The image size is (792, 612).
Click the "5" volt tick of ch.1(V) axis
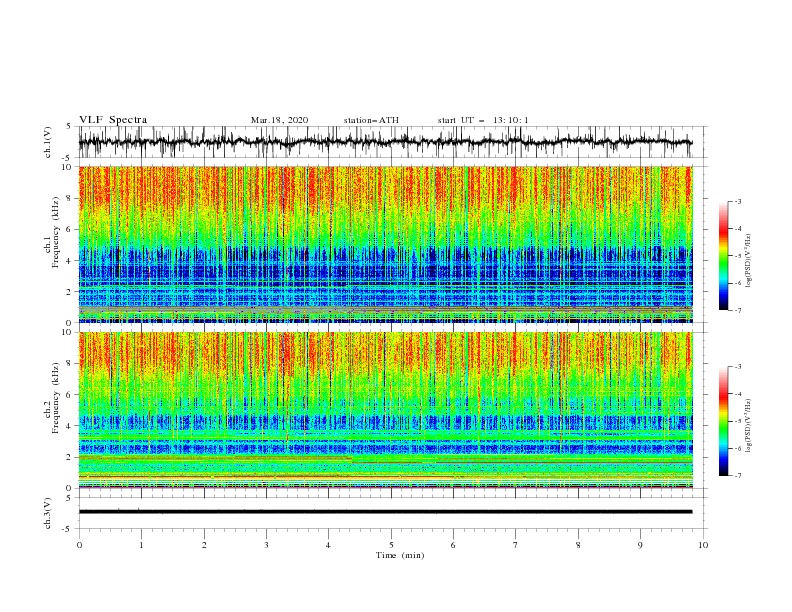(69, 127)
